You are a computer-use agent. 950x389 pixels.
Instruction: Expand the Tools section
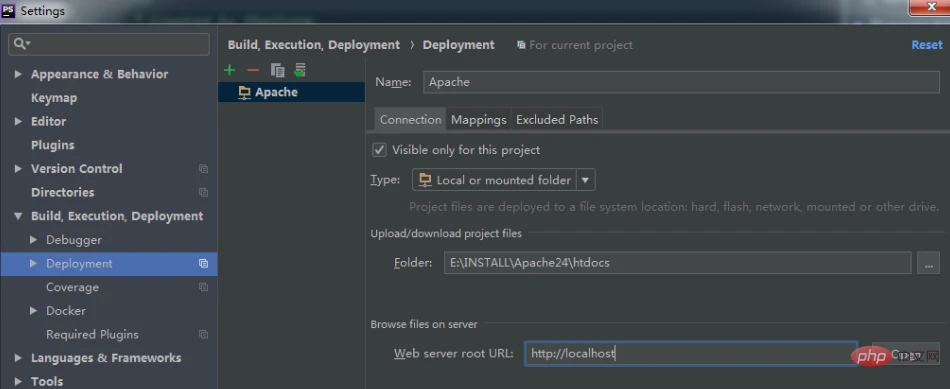pos(18,382)
